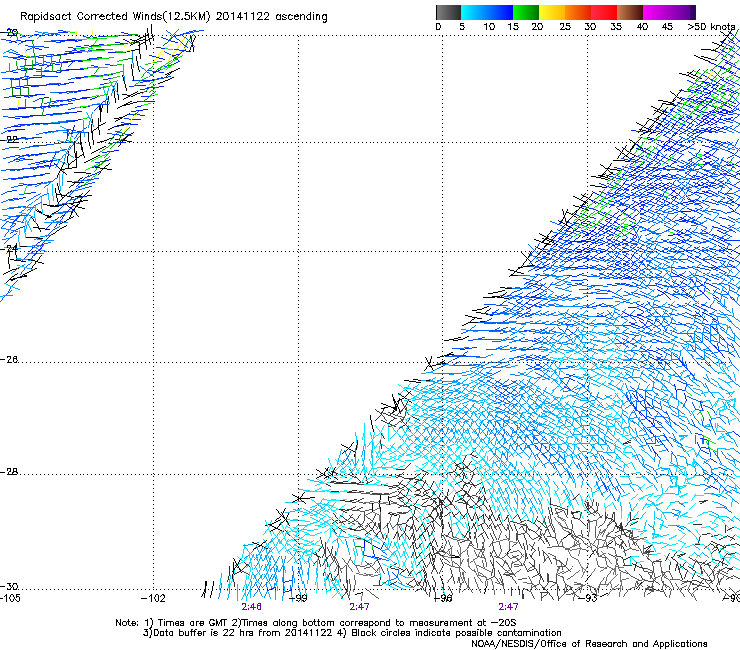Click the '>50 knots' legend label
The height and width of the screenshot is (650, 740).
(711, 27)
